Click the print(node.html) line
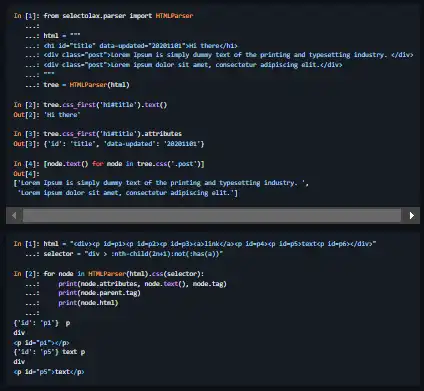This screenshot has width=424, height=391. [x=88, y=303]
